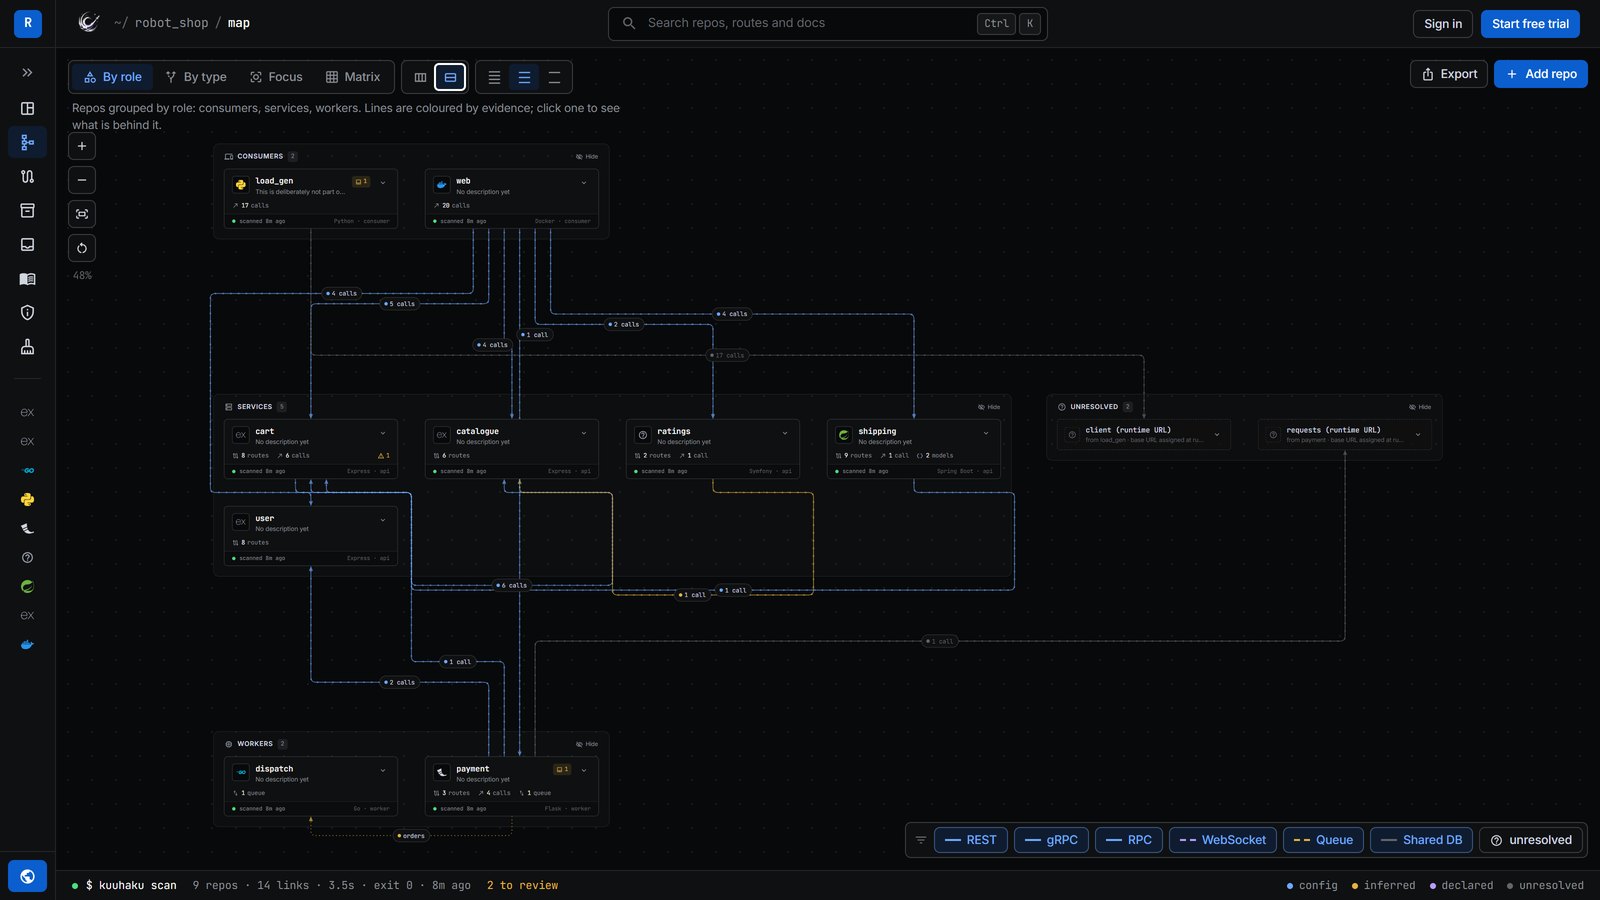Toggle unresolved links in the legend

click(x=1531, y=840)
